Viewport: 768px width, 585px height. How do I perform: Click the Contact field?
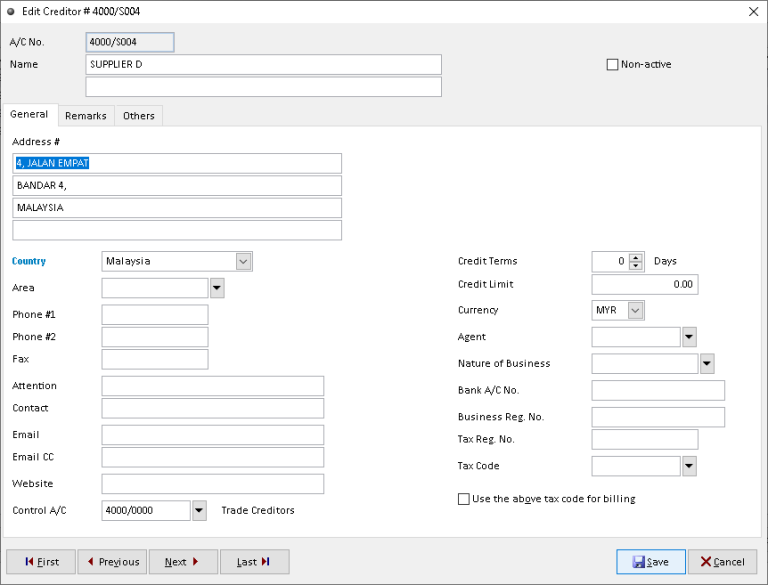coord(213,408)
